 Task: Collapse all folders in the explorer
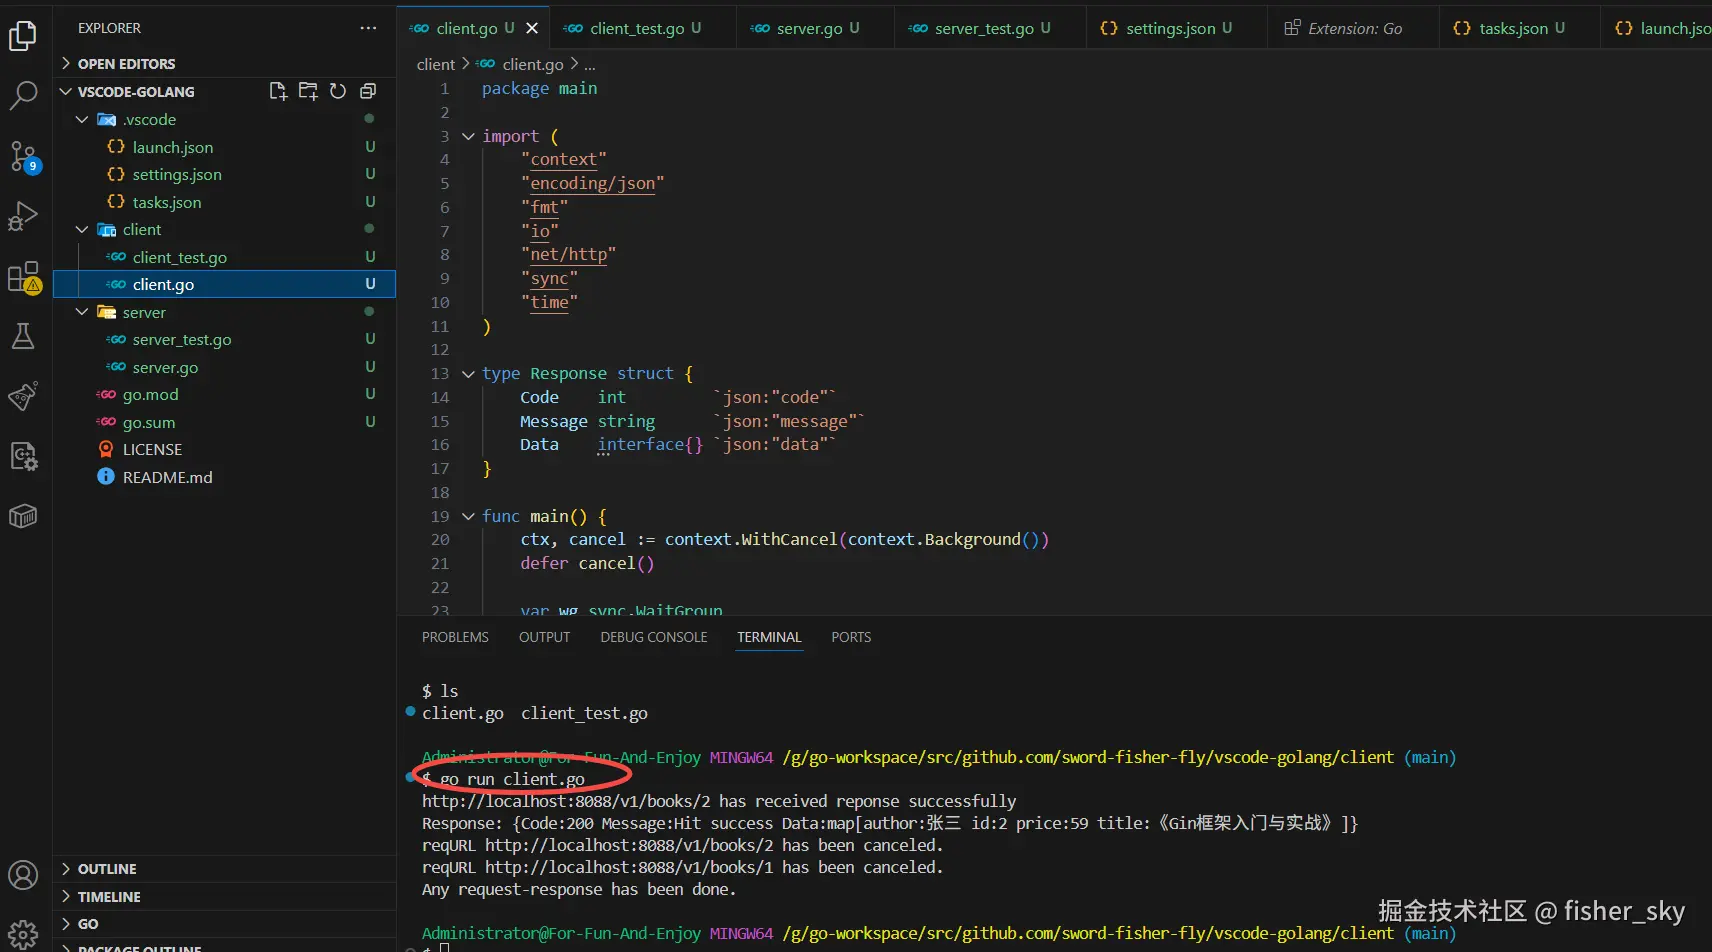368,91
